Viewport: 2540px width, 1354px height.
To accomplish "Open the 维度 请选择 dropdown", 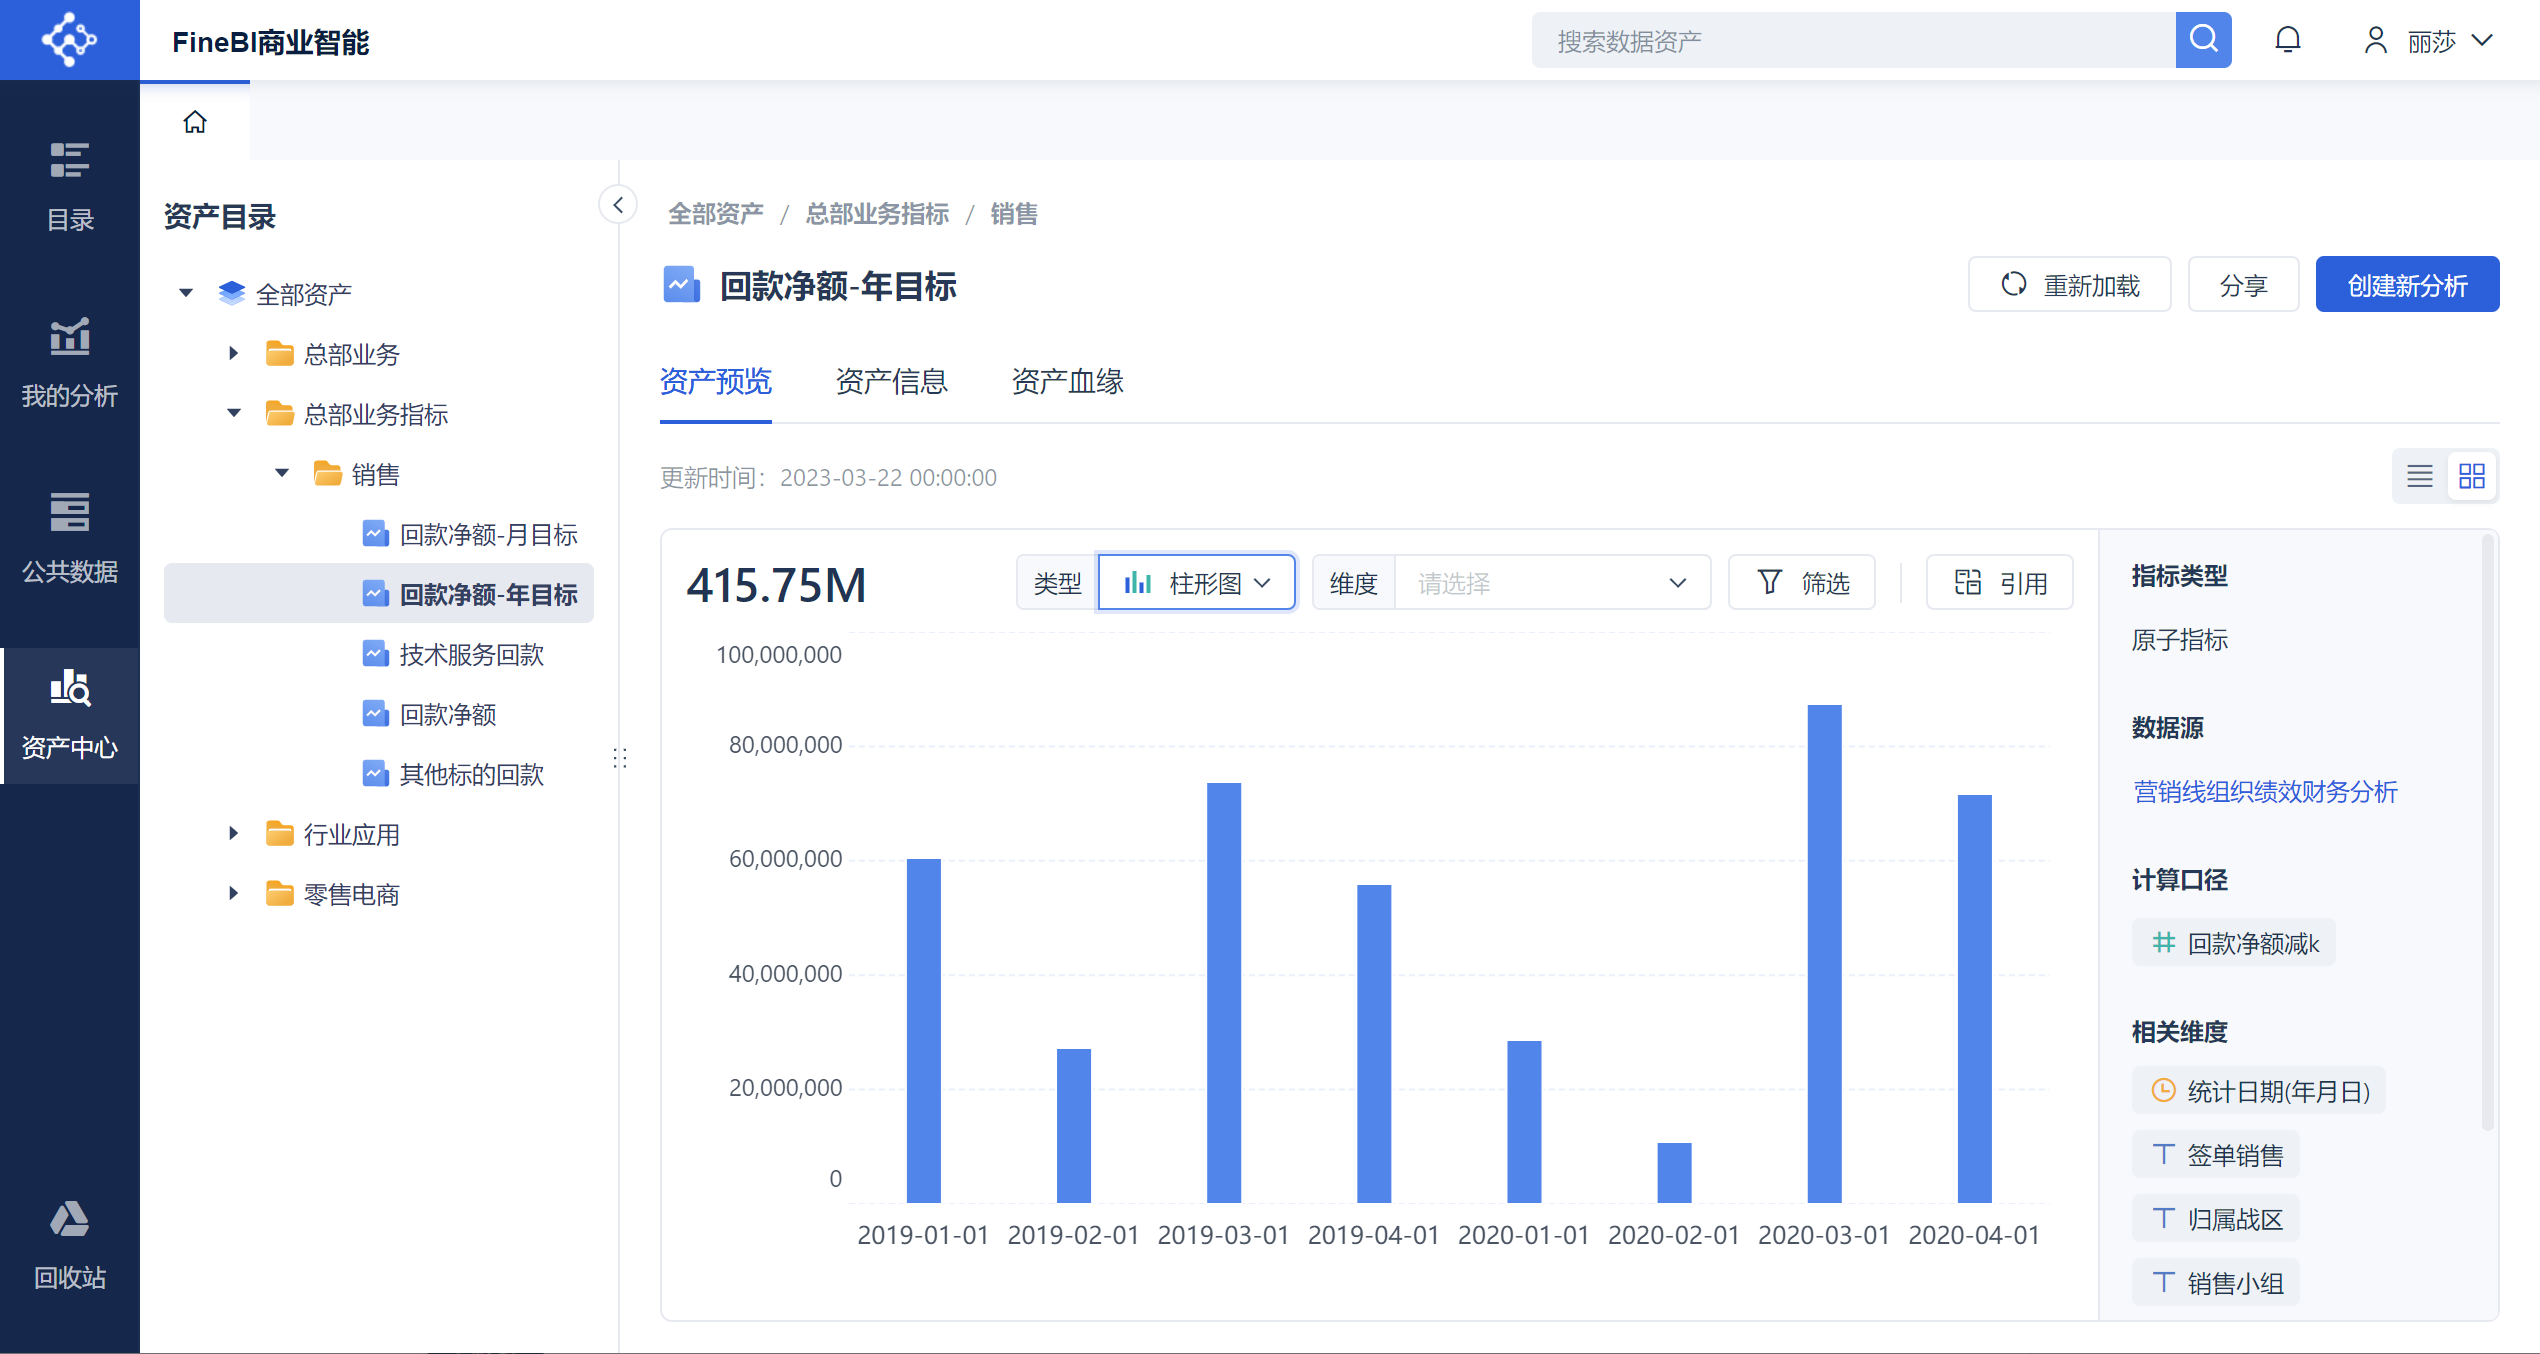I will click(x=1552, y=582).
